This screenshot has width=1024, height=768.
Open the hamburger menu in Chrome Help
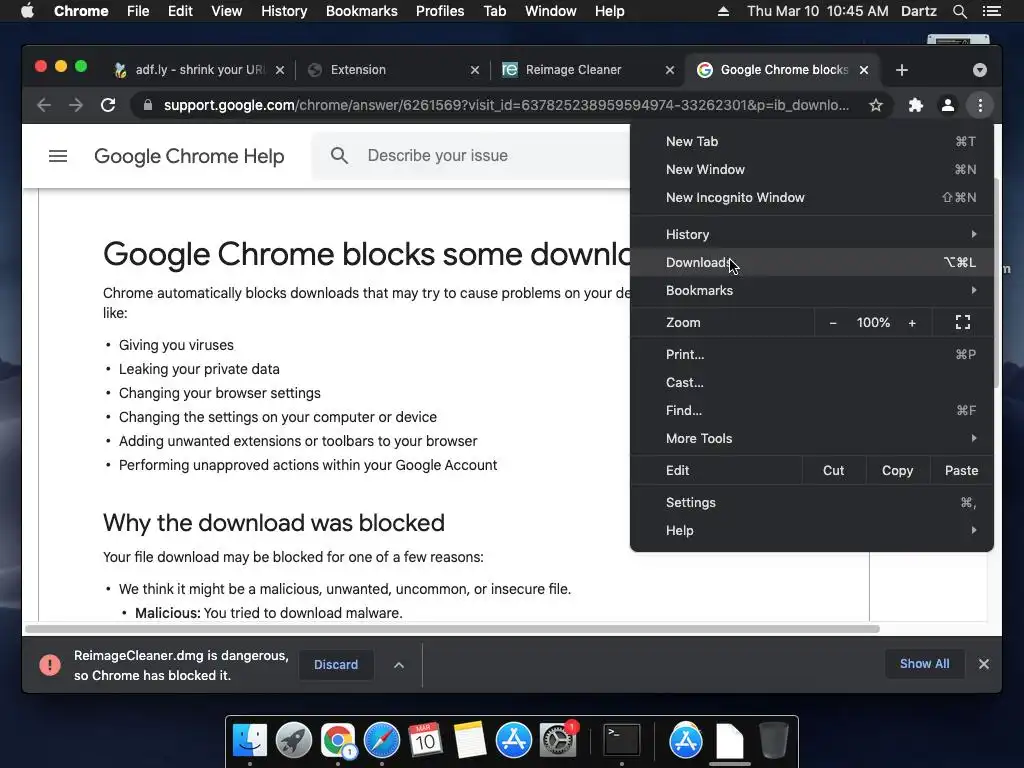tap(58, 156)
